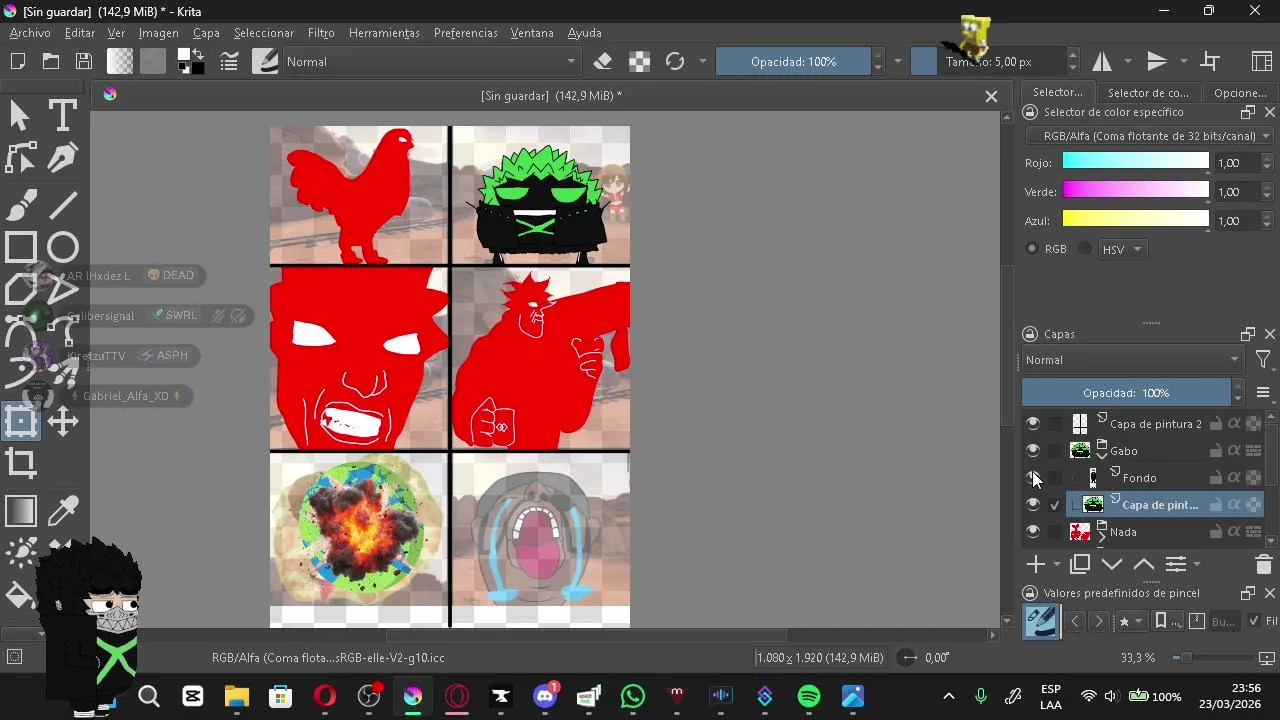Open an existing document from toolbar
This screenshot has height=720, width=1280.
[51, 62]
